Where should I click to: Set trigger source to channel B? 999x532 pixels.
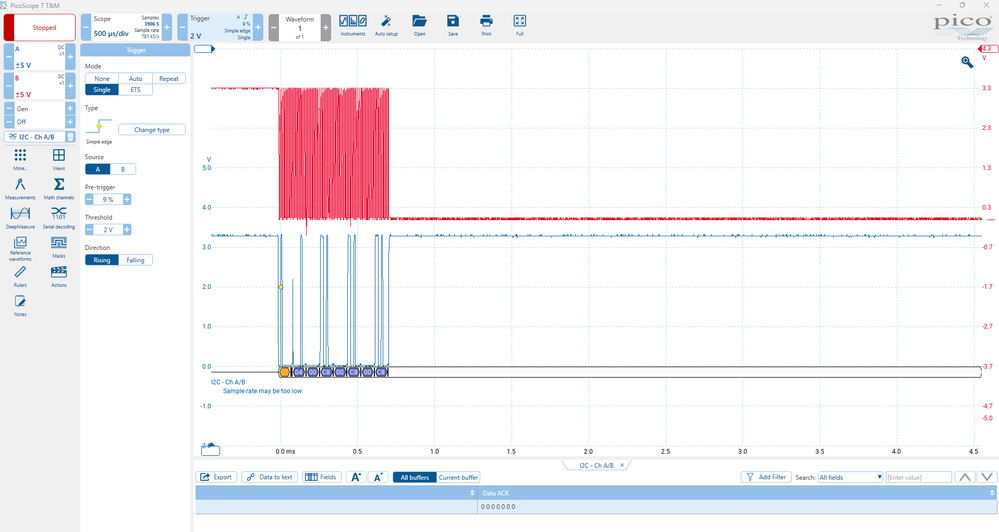[x=123, y=169]
